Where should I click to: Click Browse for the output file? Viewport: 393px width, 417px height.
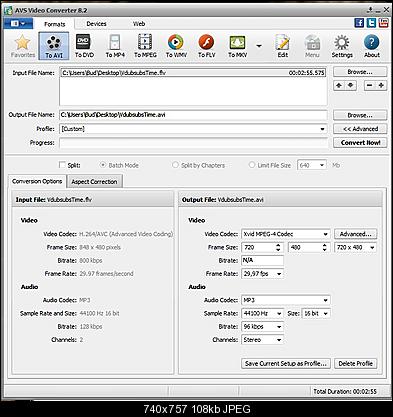pyautogui.click(x=360, y=115)
